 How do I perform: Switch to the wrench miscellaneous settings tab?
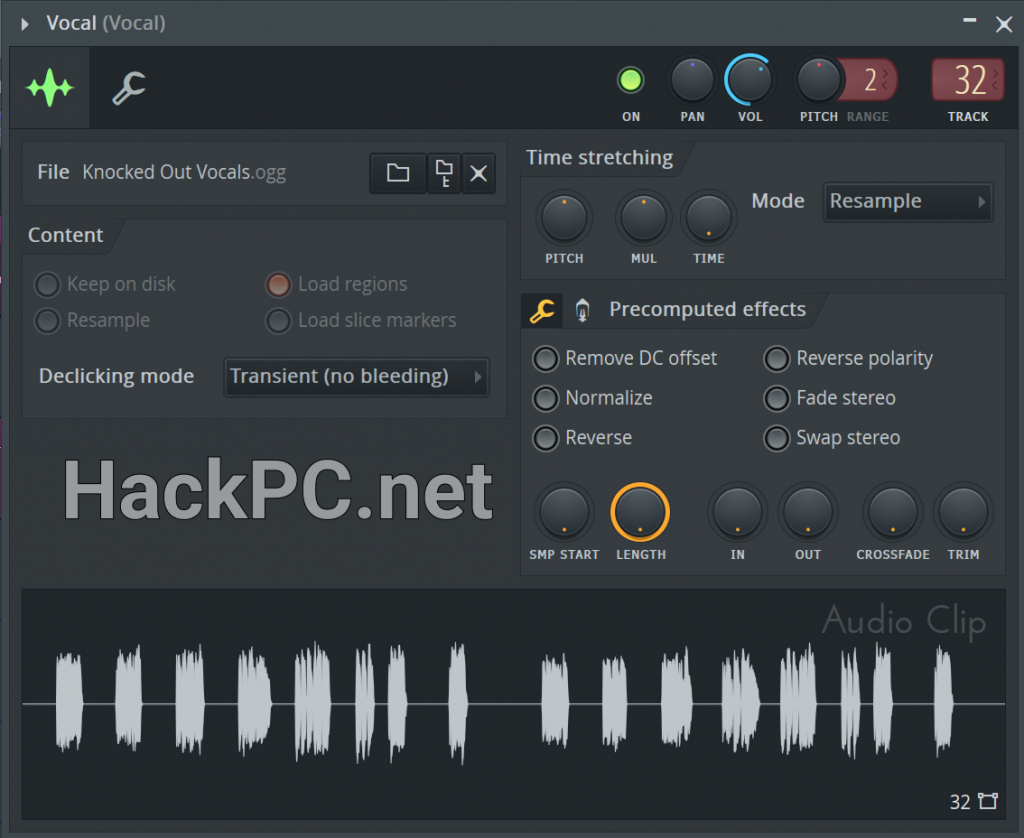pos(129,88)
